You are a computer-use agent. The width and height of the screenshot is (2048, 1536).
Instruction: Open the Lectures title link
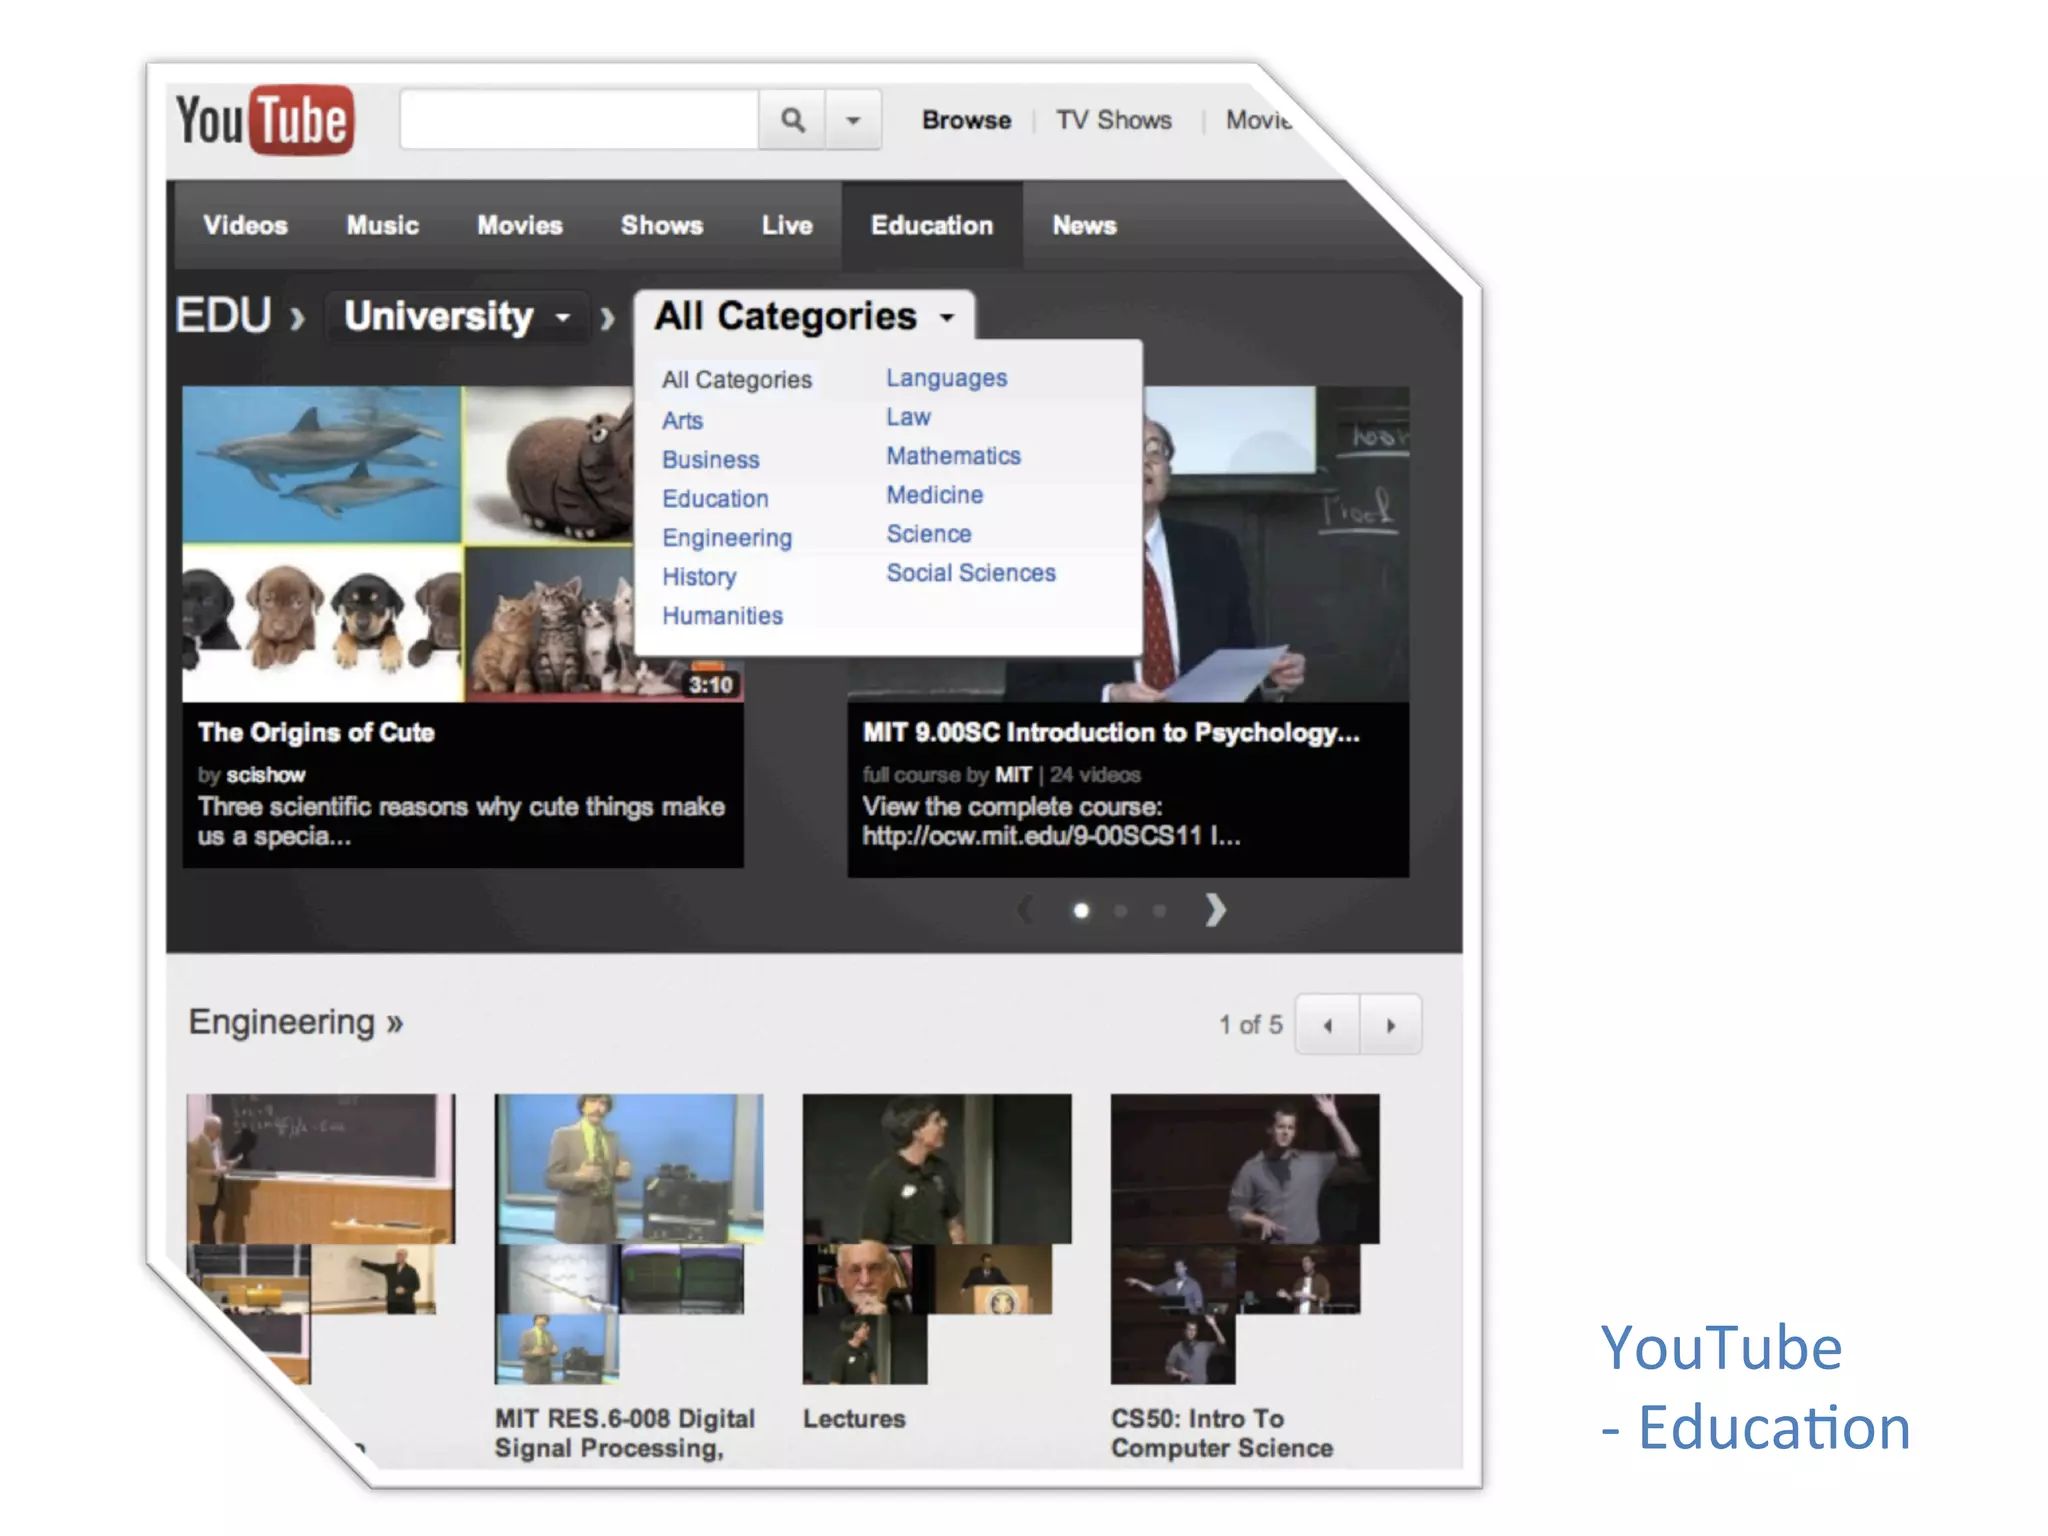(854, 1419)
